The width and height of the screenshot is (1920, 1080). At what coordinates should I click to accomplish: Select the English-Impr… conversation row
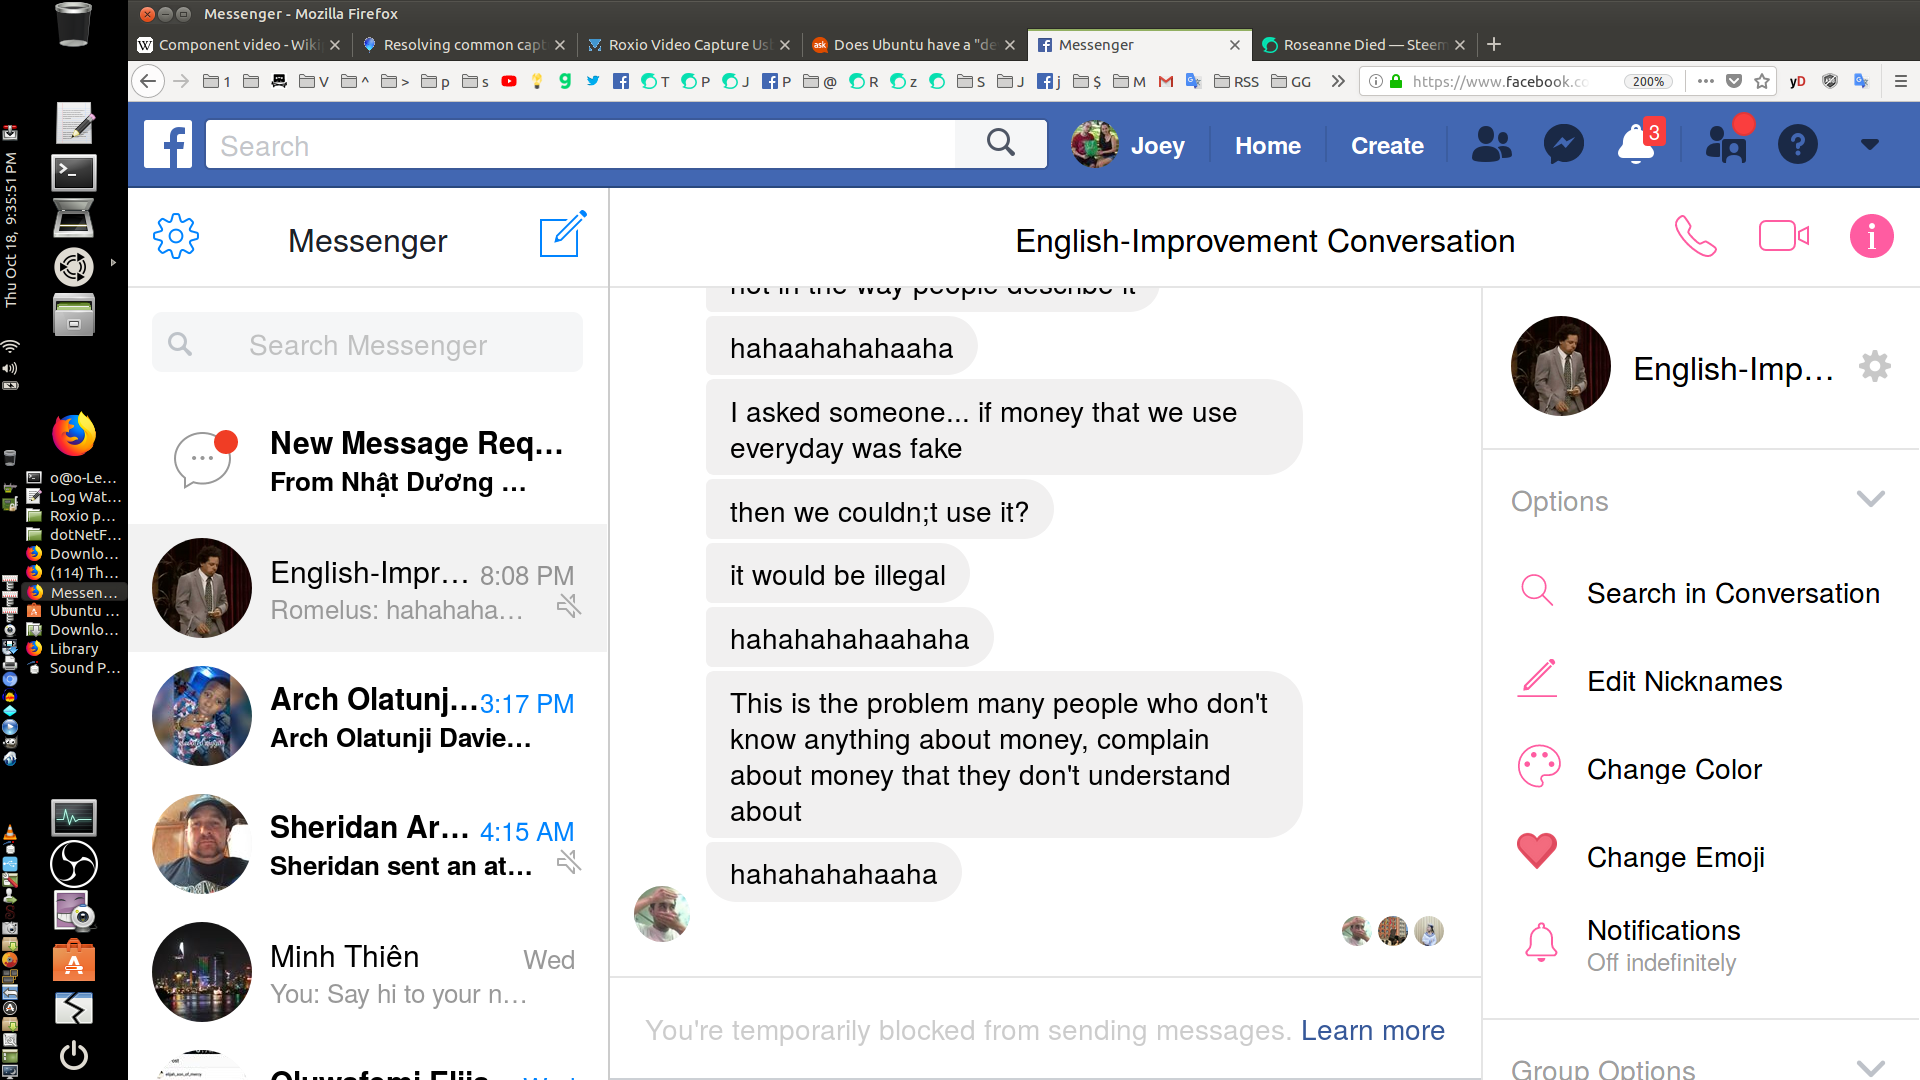368,589
